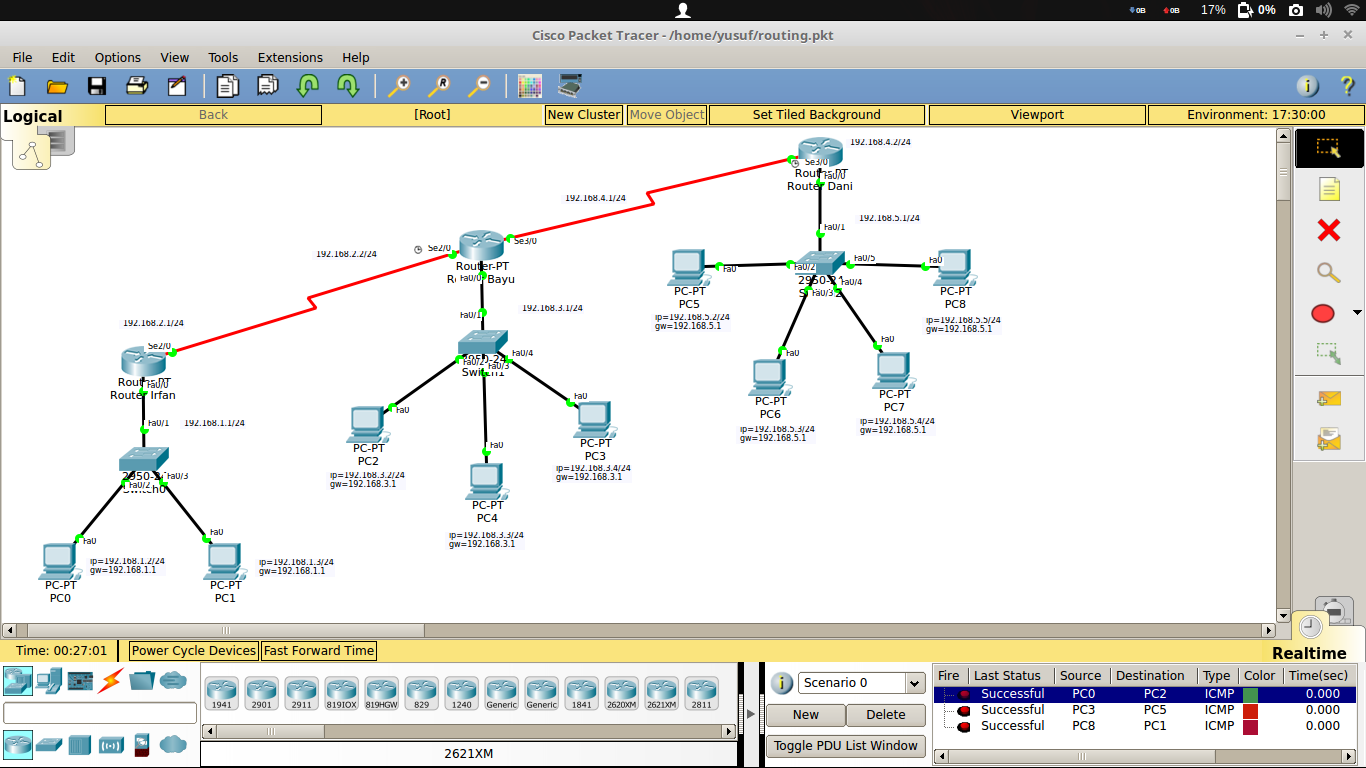
Task: Expand the device list with right arrow
Action: point(750,713)
